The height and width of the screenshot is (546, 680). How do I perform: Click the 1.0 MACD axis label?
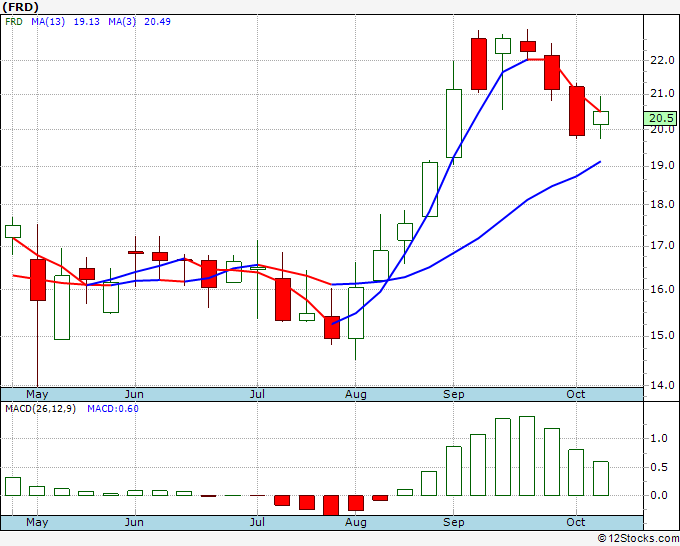pos(659,438)
